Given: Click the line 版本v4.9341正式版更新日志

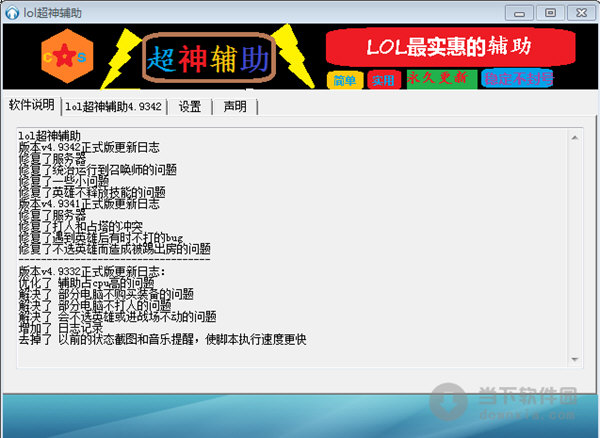Looking at the screenshot, I should pyautogui.click(x=89, y=204).
